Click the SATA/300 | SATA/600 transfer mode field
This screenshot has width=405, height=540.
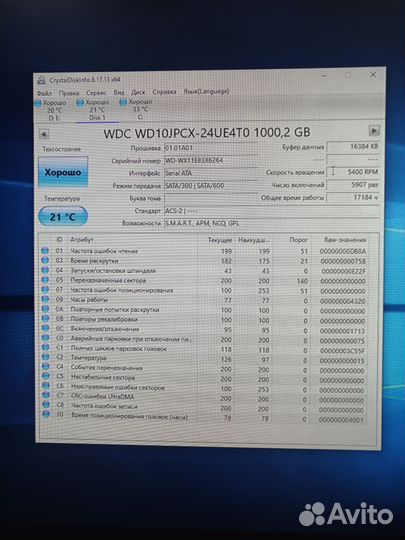point(211,186)
